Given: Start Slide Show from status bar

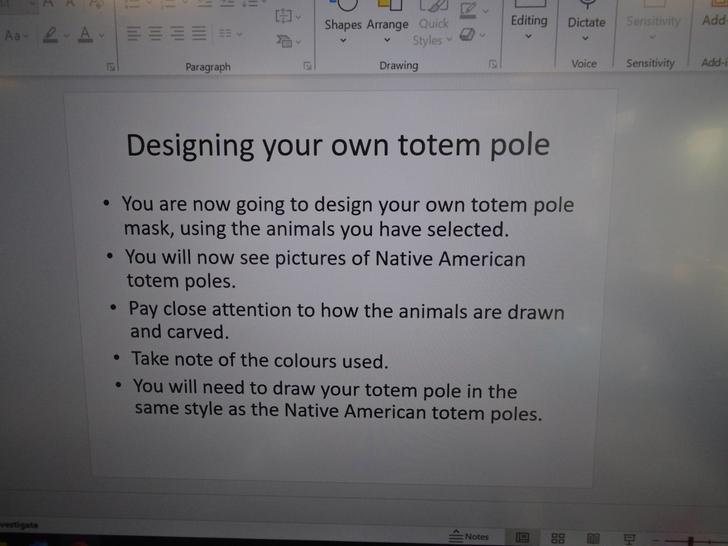Looking at the screenshot, I should [x=629, y=539].
